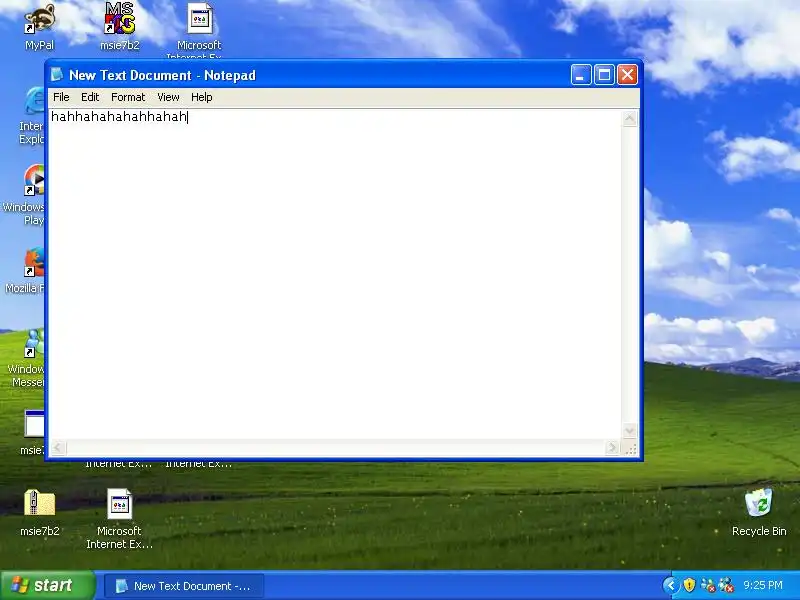Open the File menu in Notepad
800x600 pixels.
tap(61, 97)
